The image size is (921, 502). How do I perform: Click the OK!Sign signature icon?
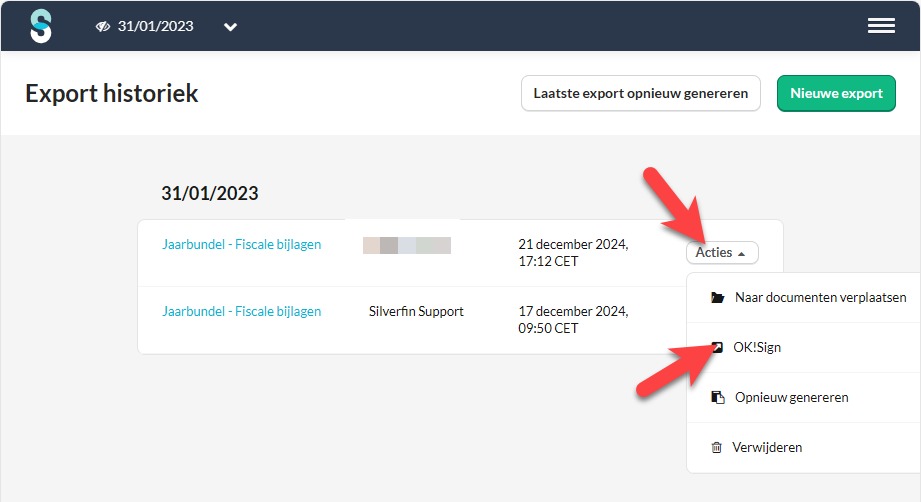717,347
